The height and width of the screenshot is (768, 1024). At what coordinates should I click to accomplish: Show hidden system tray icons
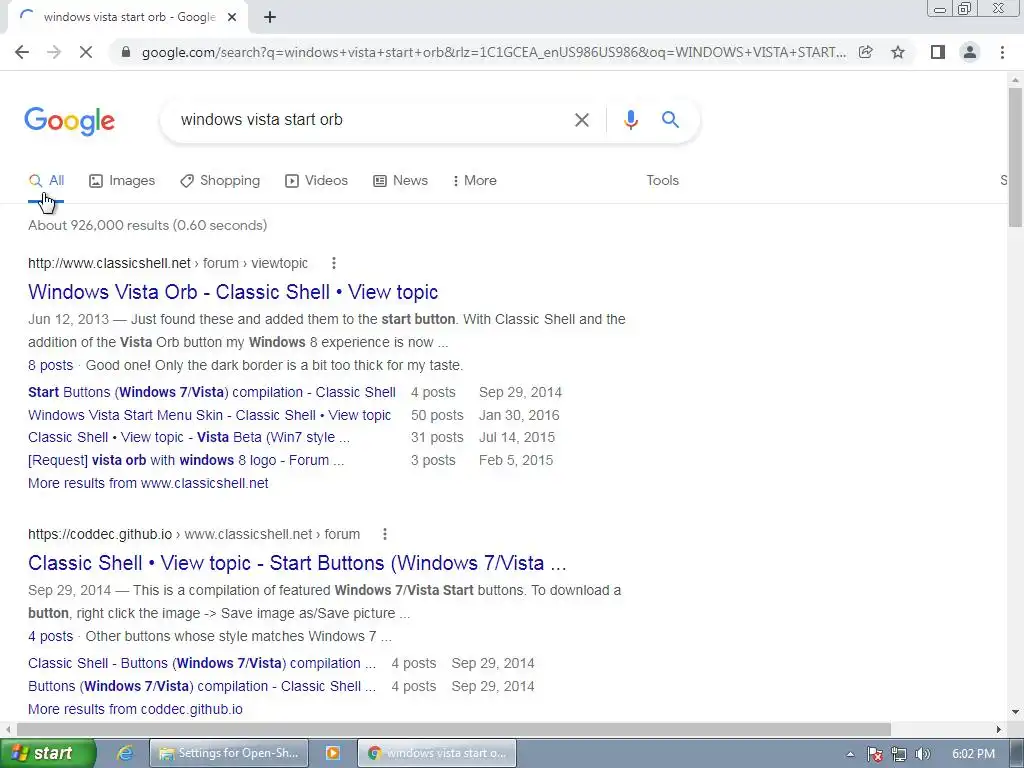click(850, 754)
